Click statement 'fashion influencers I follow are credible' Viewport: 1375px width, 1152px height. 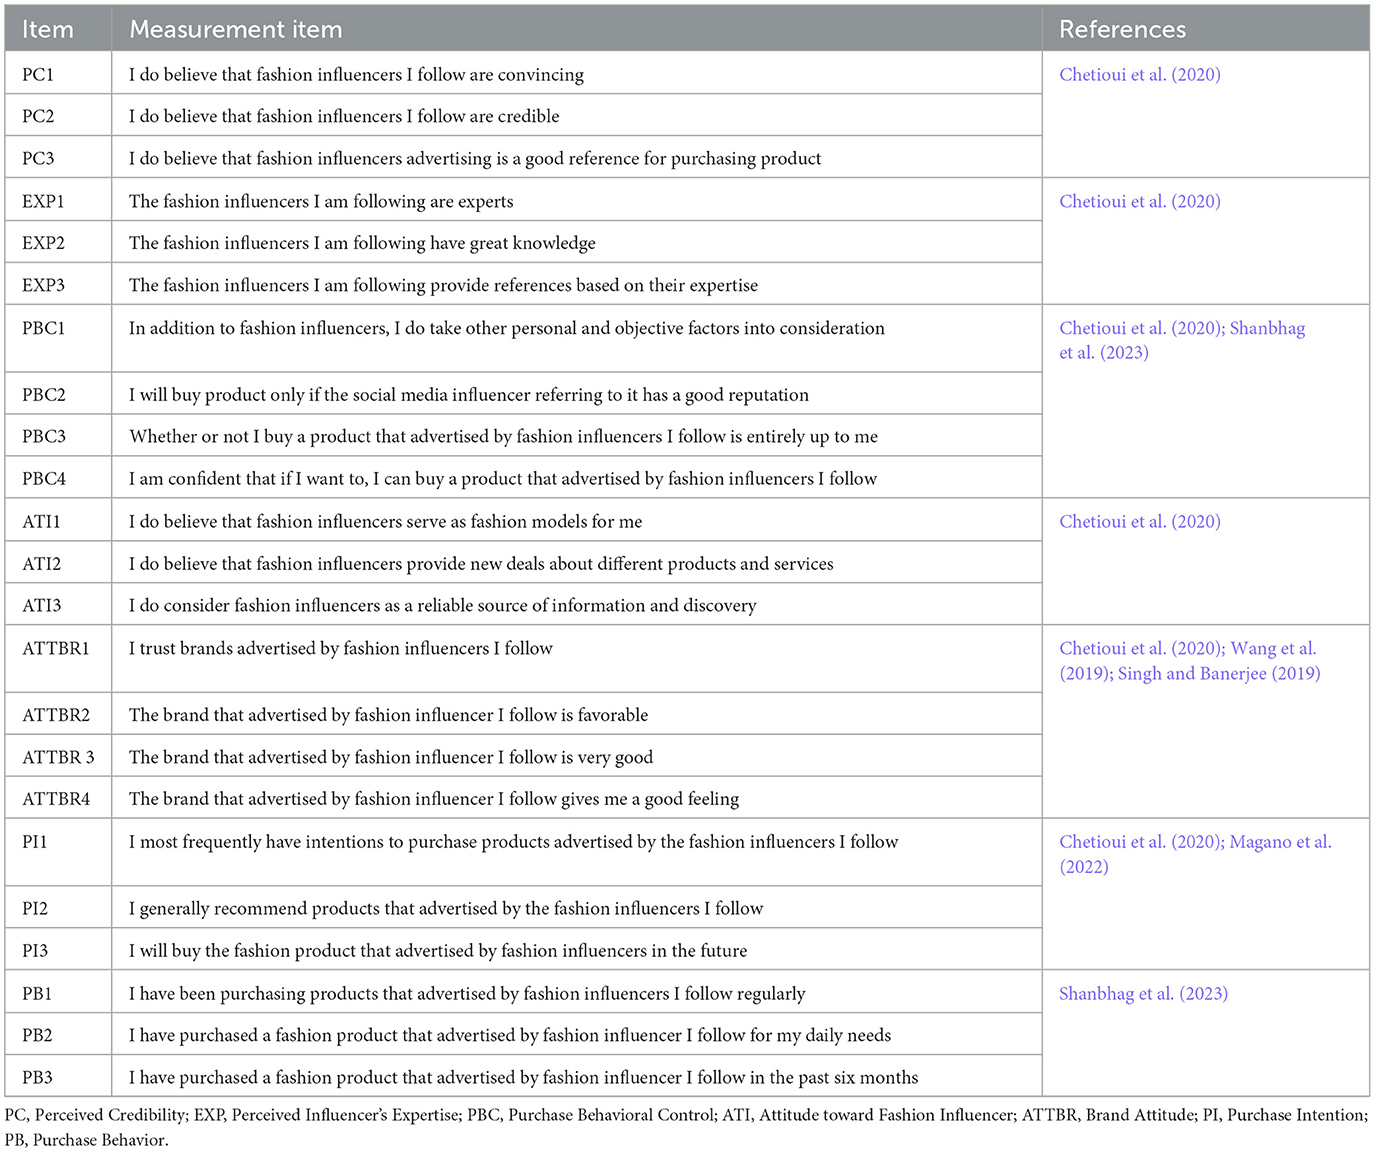(x=344, y=117)
